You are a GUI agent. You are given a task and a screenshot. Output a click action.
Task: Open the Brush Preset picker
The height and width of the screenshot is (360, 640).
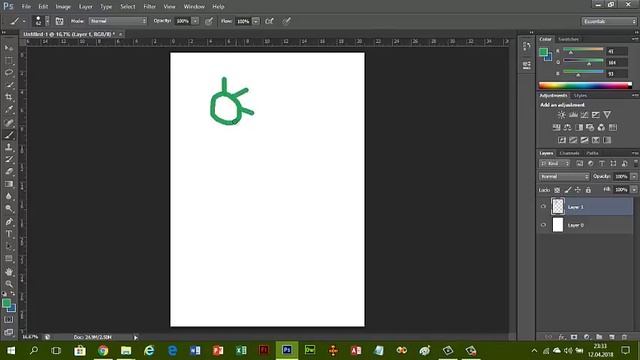point(41,21)
